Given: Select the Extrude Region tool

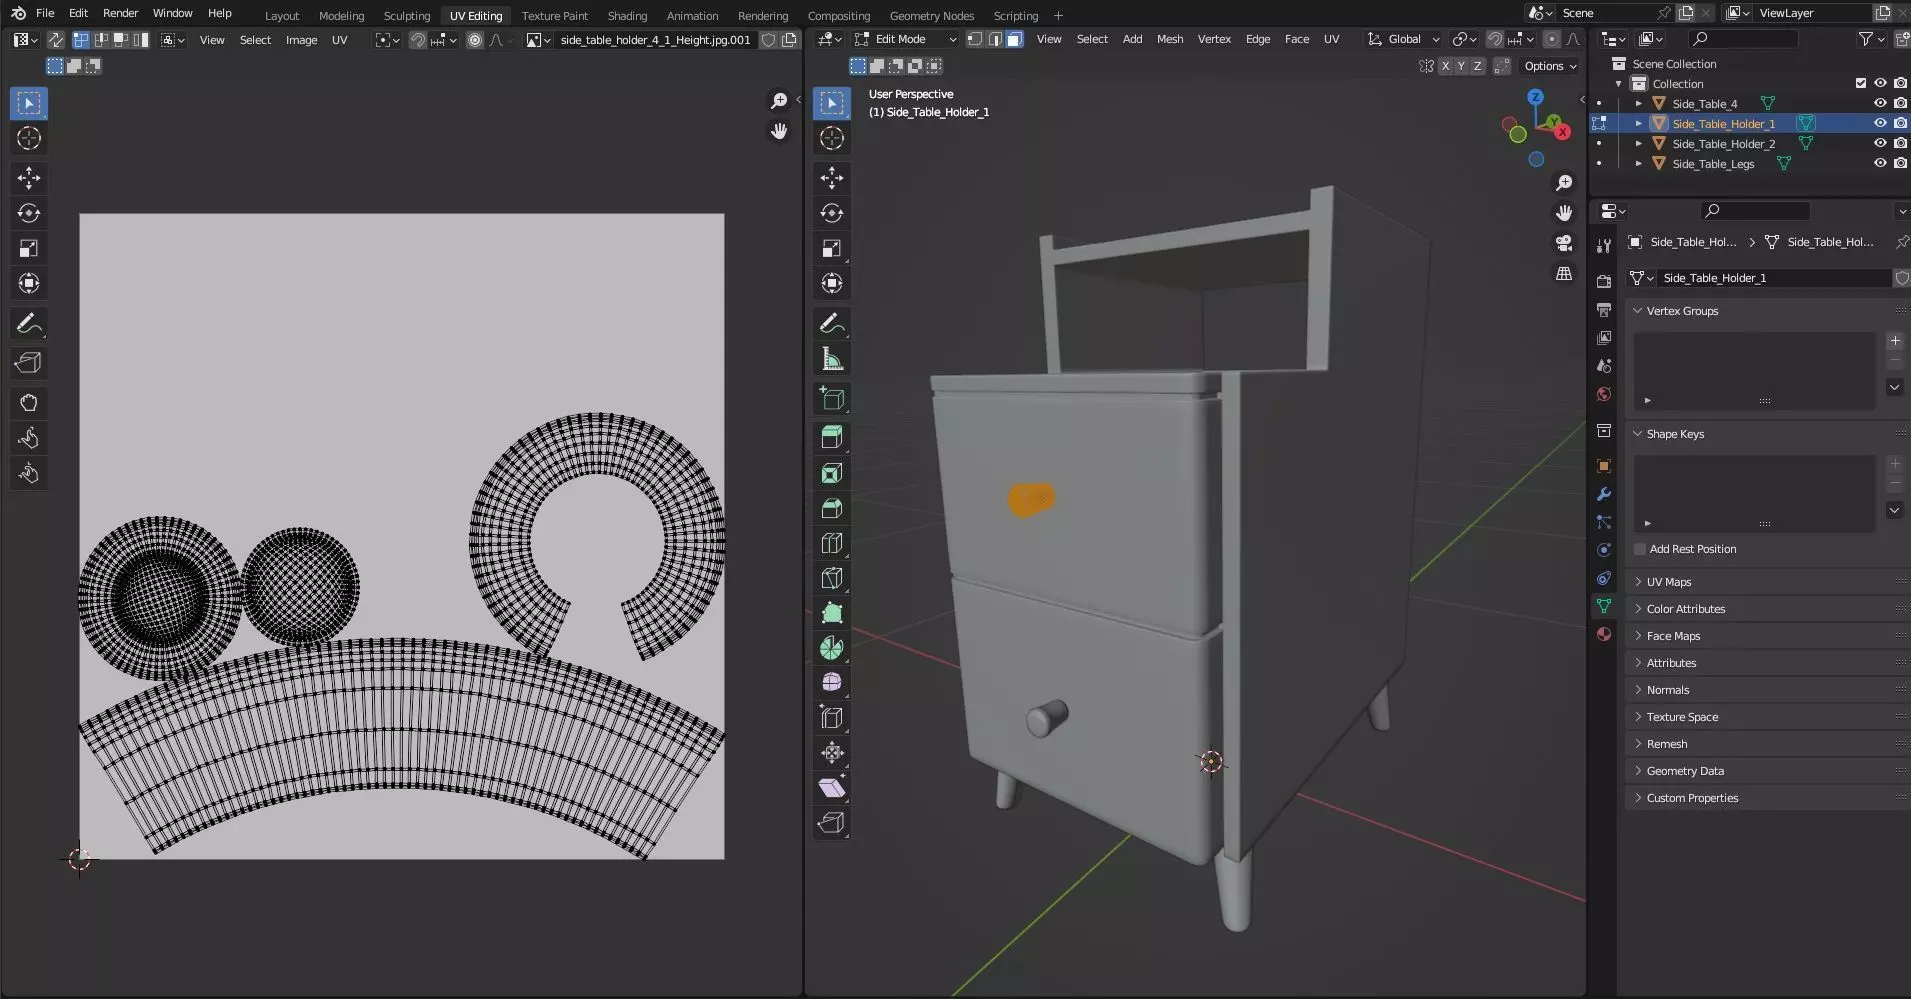Looking at the screenshot, I should pyautogui.click(x=832, y=437).
